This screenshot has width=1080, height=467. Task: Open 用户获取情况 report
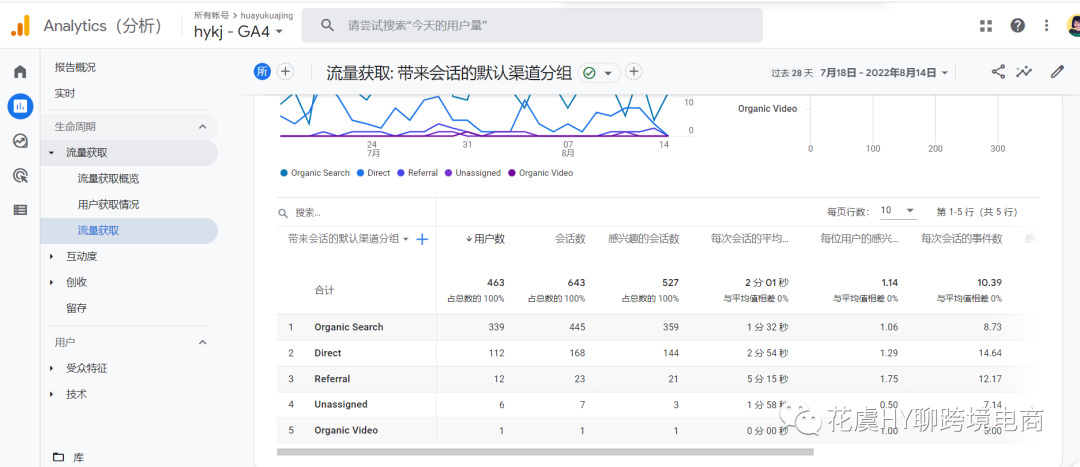point(108,205)
